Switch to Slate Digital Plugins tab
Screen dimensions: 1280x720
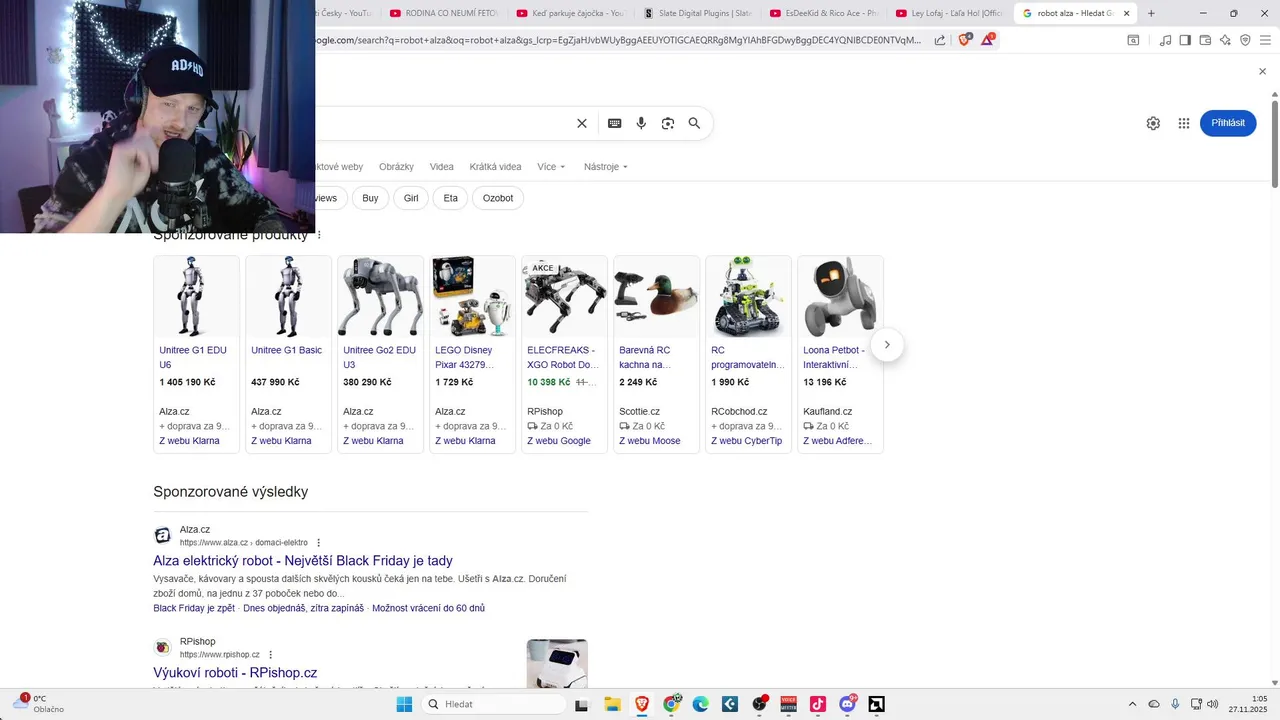(x=698, y=13)
